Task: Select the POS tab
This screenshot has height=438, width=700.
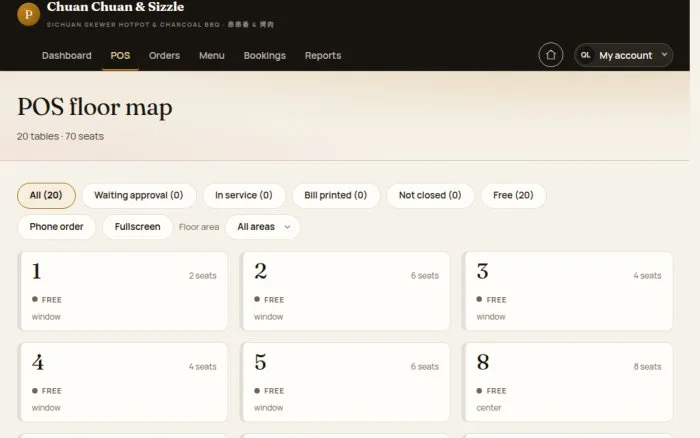Action: (120, 55)
